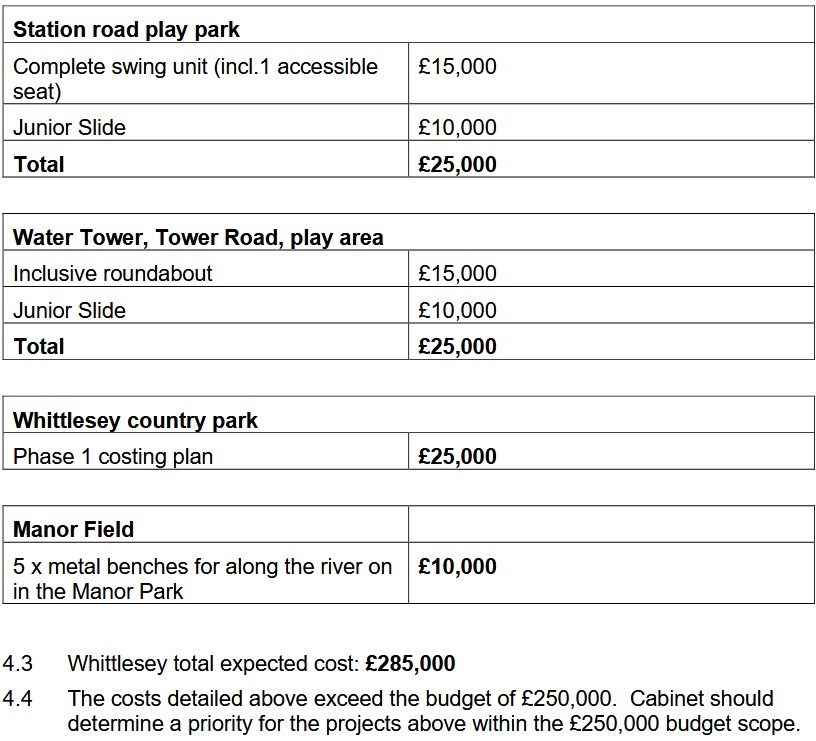Click the £15,000 cost for the swing unit
Viewport: 816px width, 741px height.
coord(457,67)
